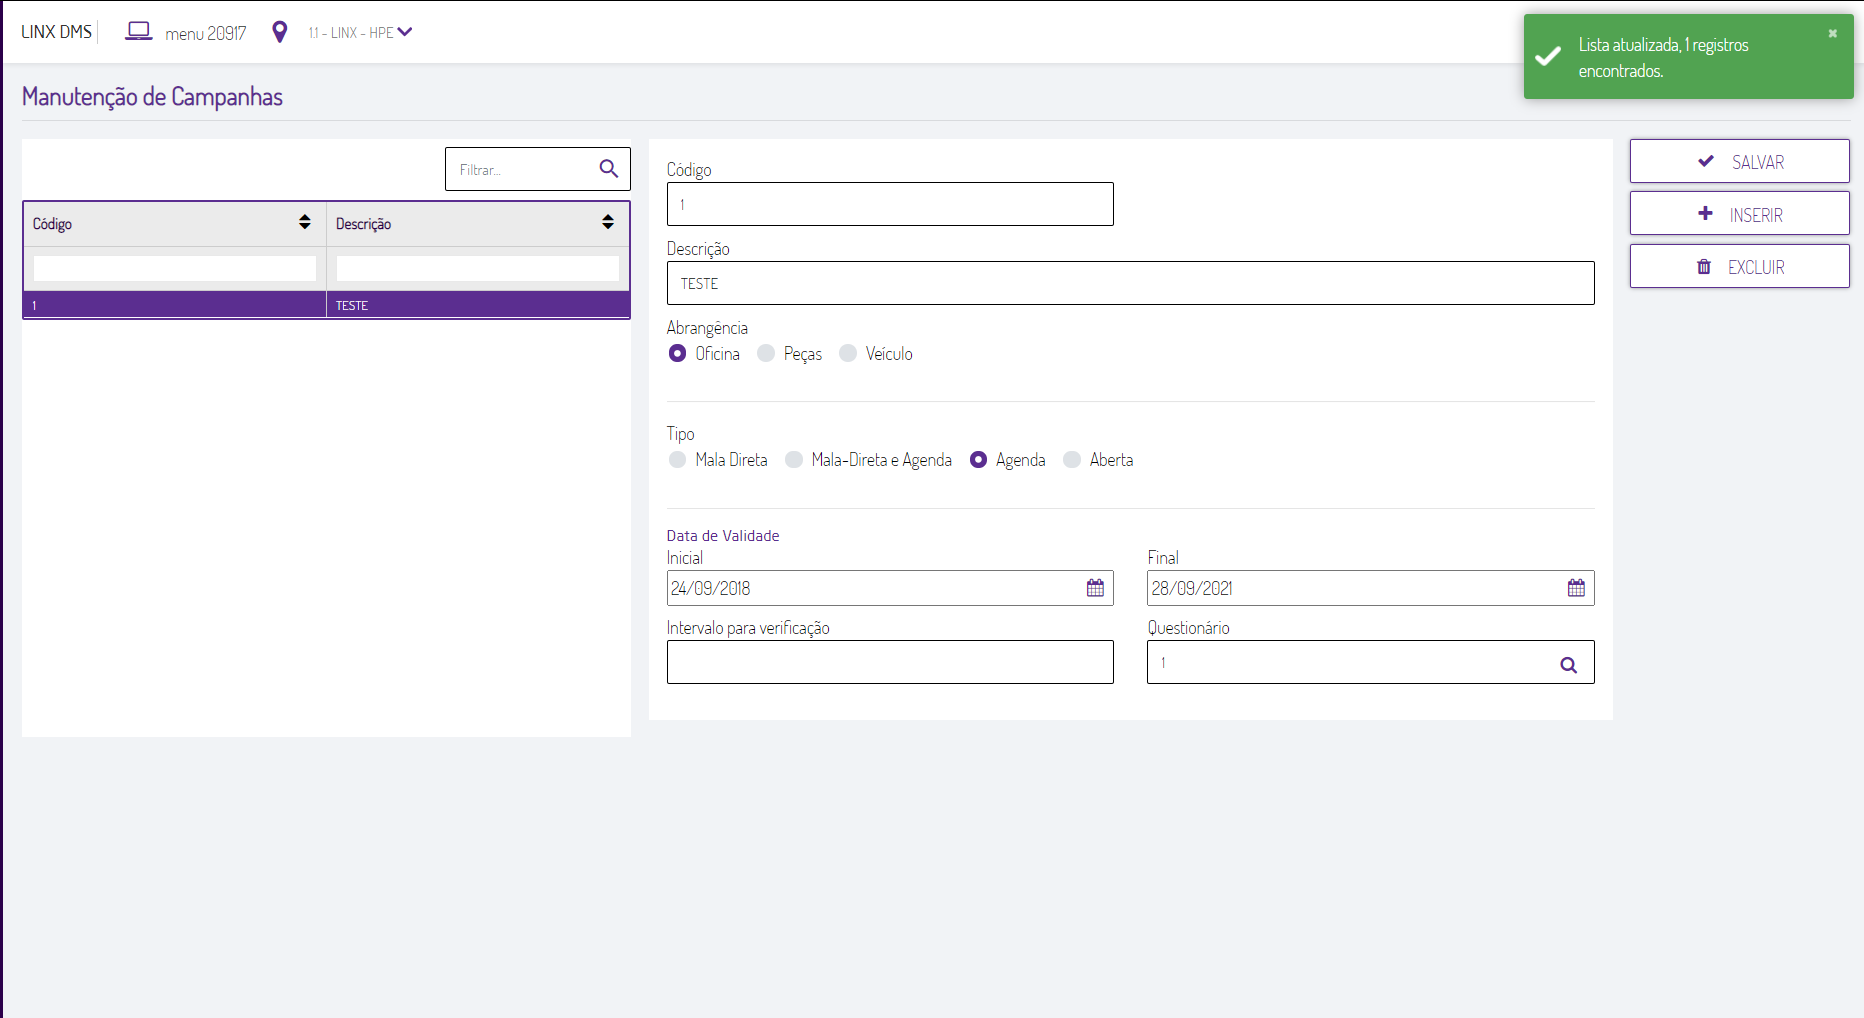Select the Veículo scope radio button

point(848,353)
